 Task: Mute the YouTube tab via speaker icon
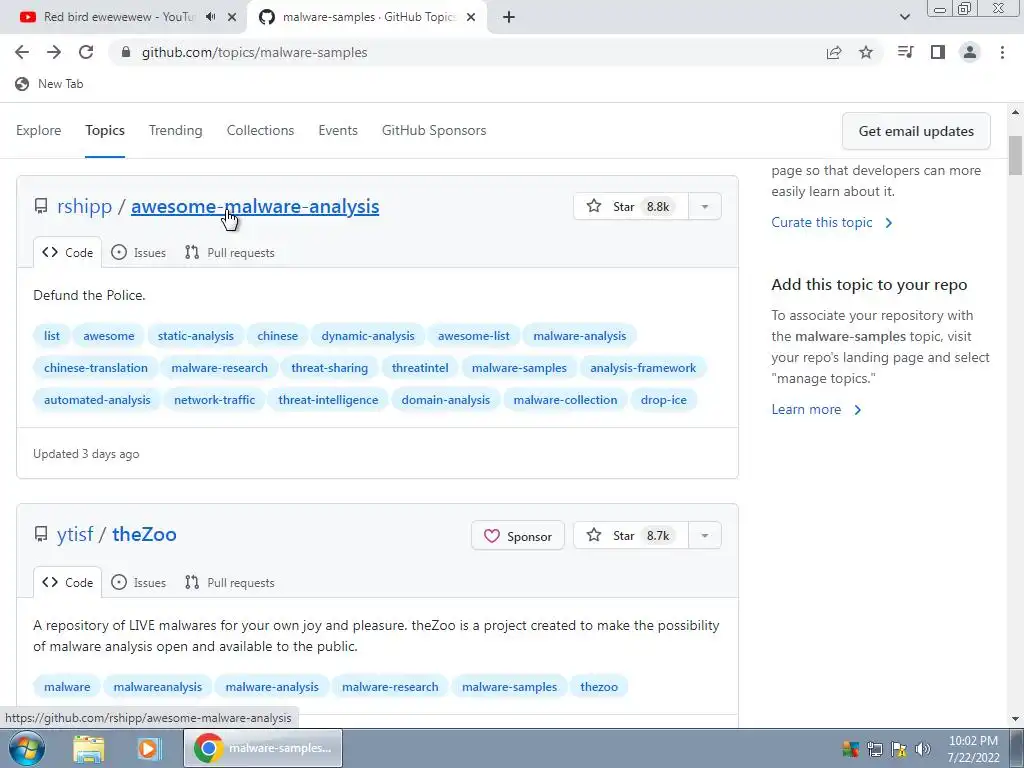210,17
